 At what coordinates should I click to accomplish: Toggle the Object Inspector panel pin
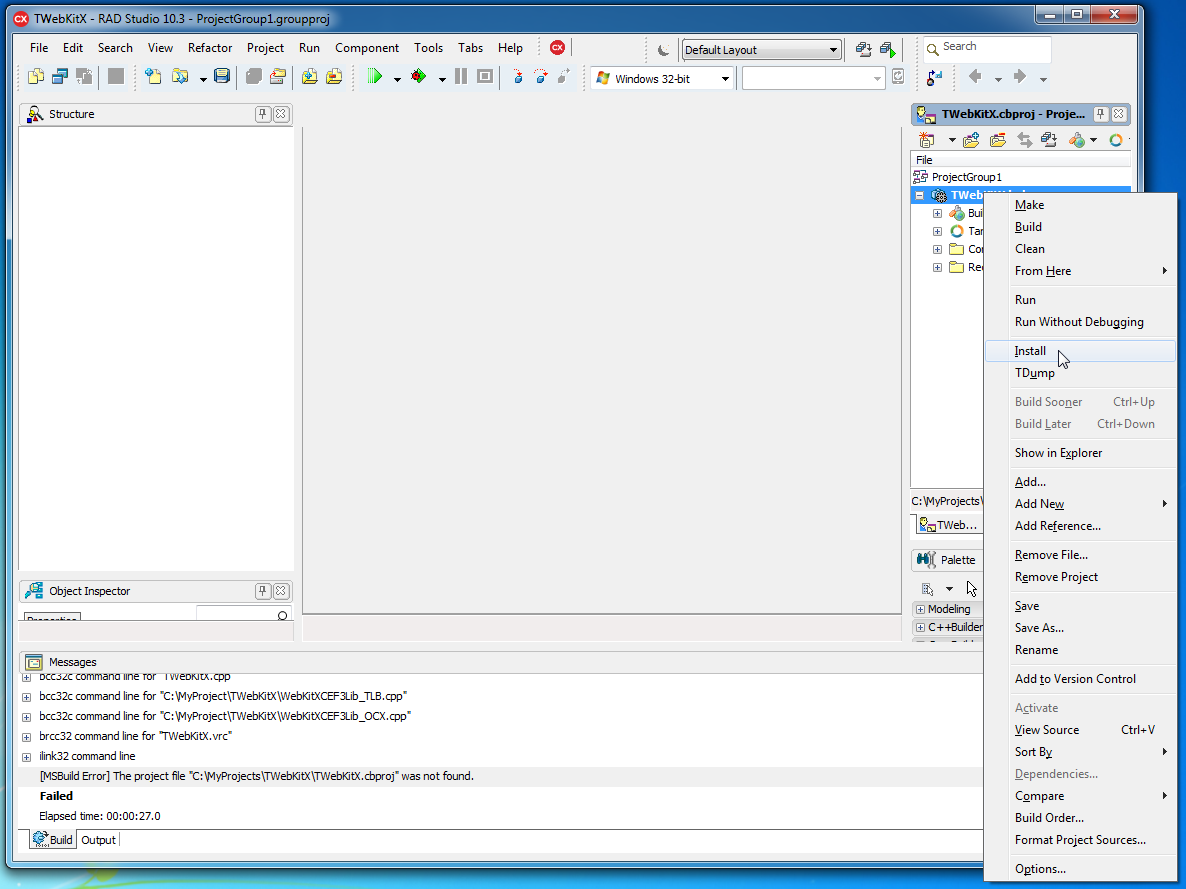click(x=262, y=591)
